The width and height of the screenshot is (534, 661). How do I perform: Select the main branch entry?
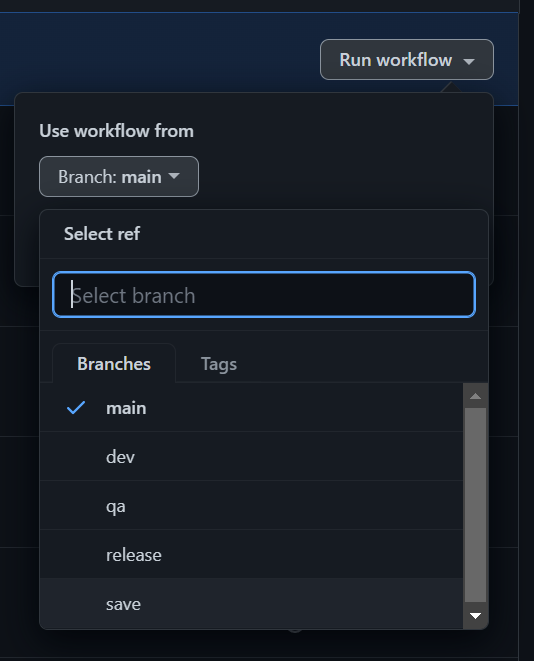252,408
